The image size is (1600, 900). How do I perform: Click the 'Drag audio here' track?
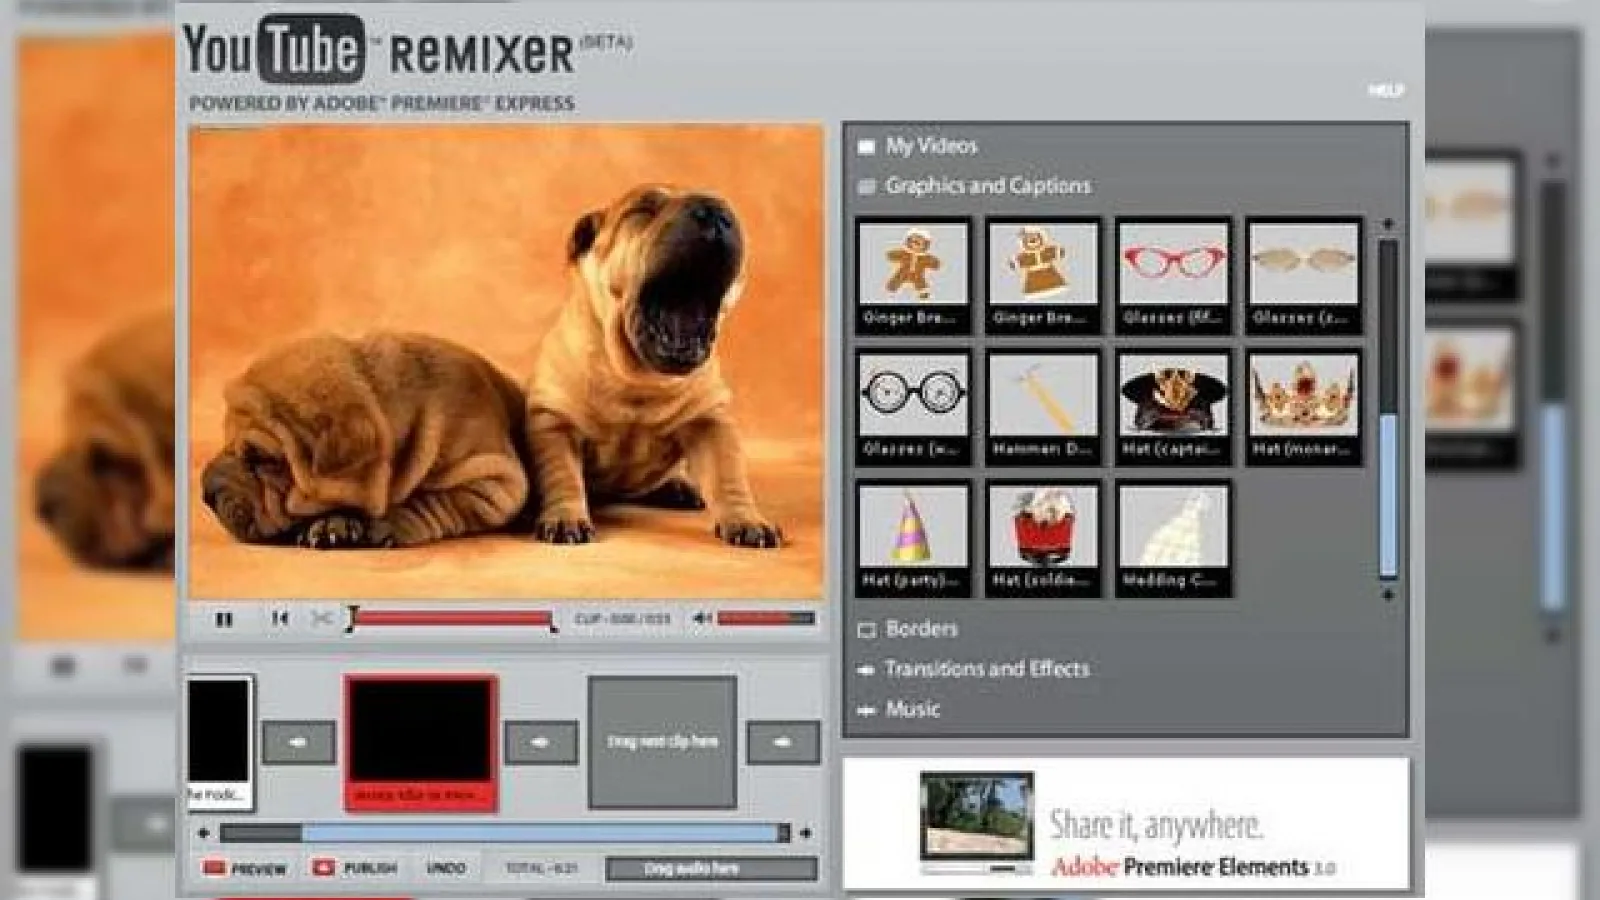(711, 868)
